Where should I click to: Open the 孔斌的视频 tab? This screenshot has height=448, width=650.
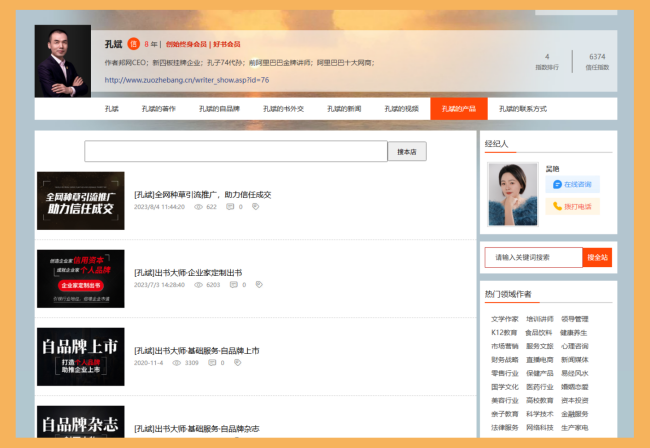click(x=399, y=109)
